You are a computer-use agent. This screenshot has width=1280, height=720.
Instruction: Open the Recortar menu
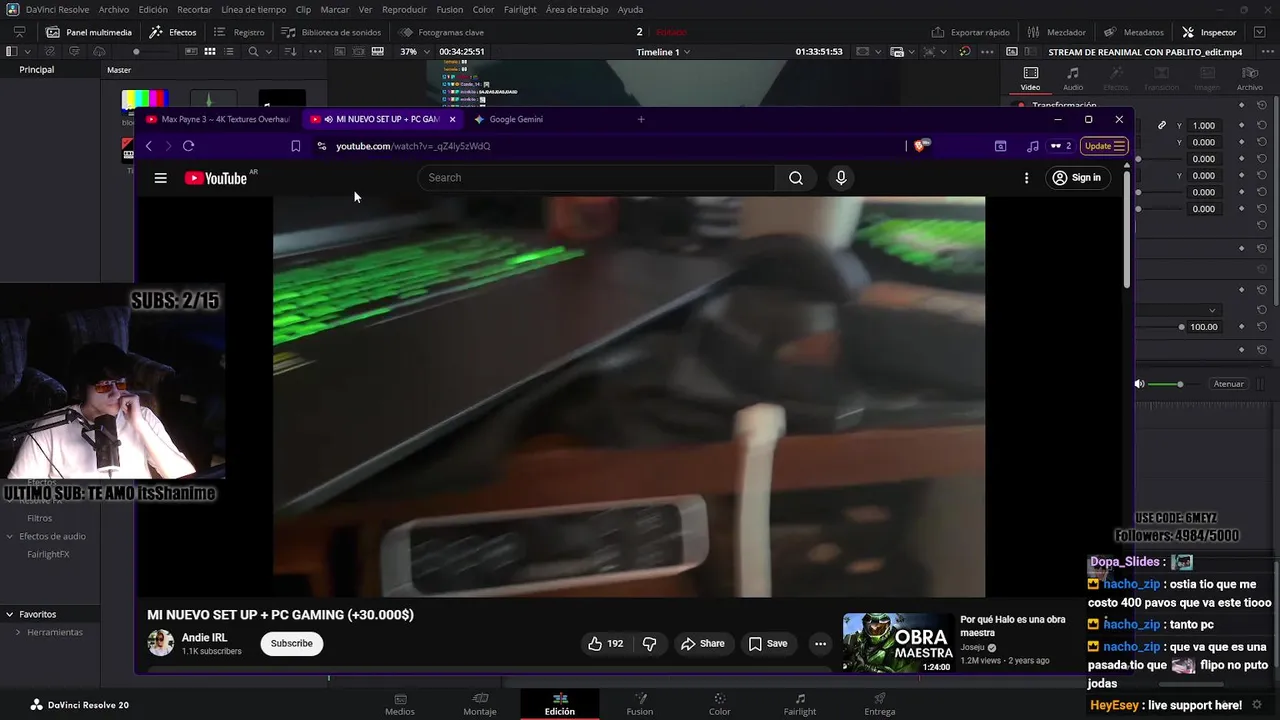pos(194,9)
